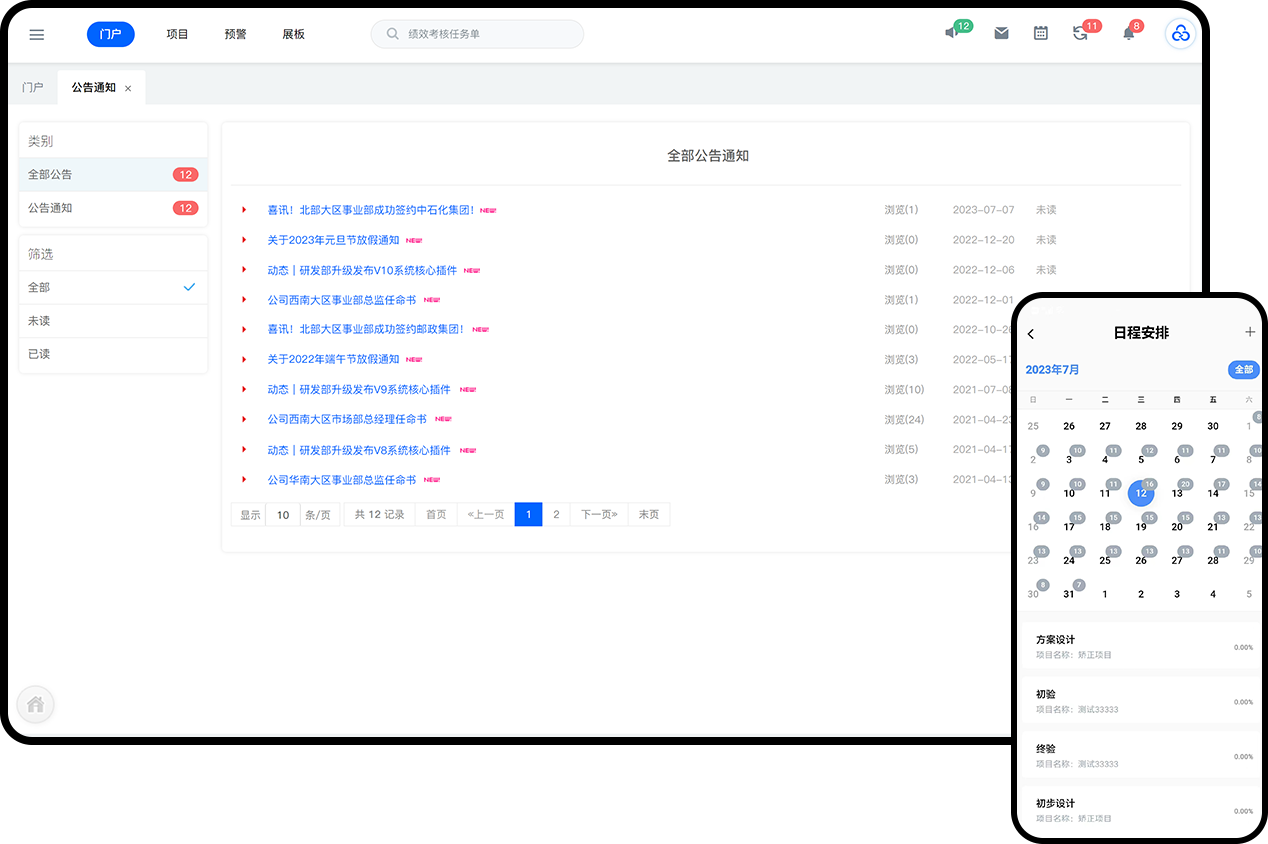The height and width of the screenshot is (844, 1268).
Task: Open the hamburger menu icon
Action: [37, 34]
